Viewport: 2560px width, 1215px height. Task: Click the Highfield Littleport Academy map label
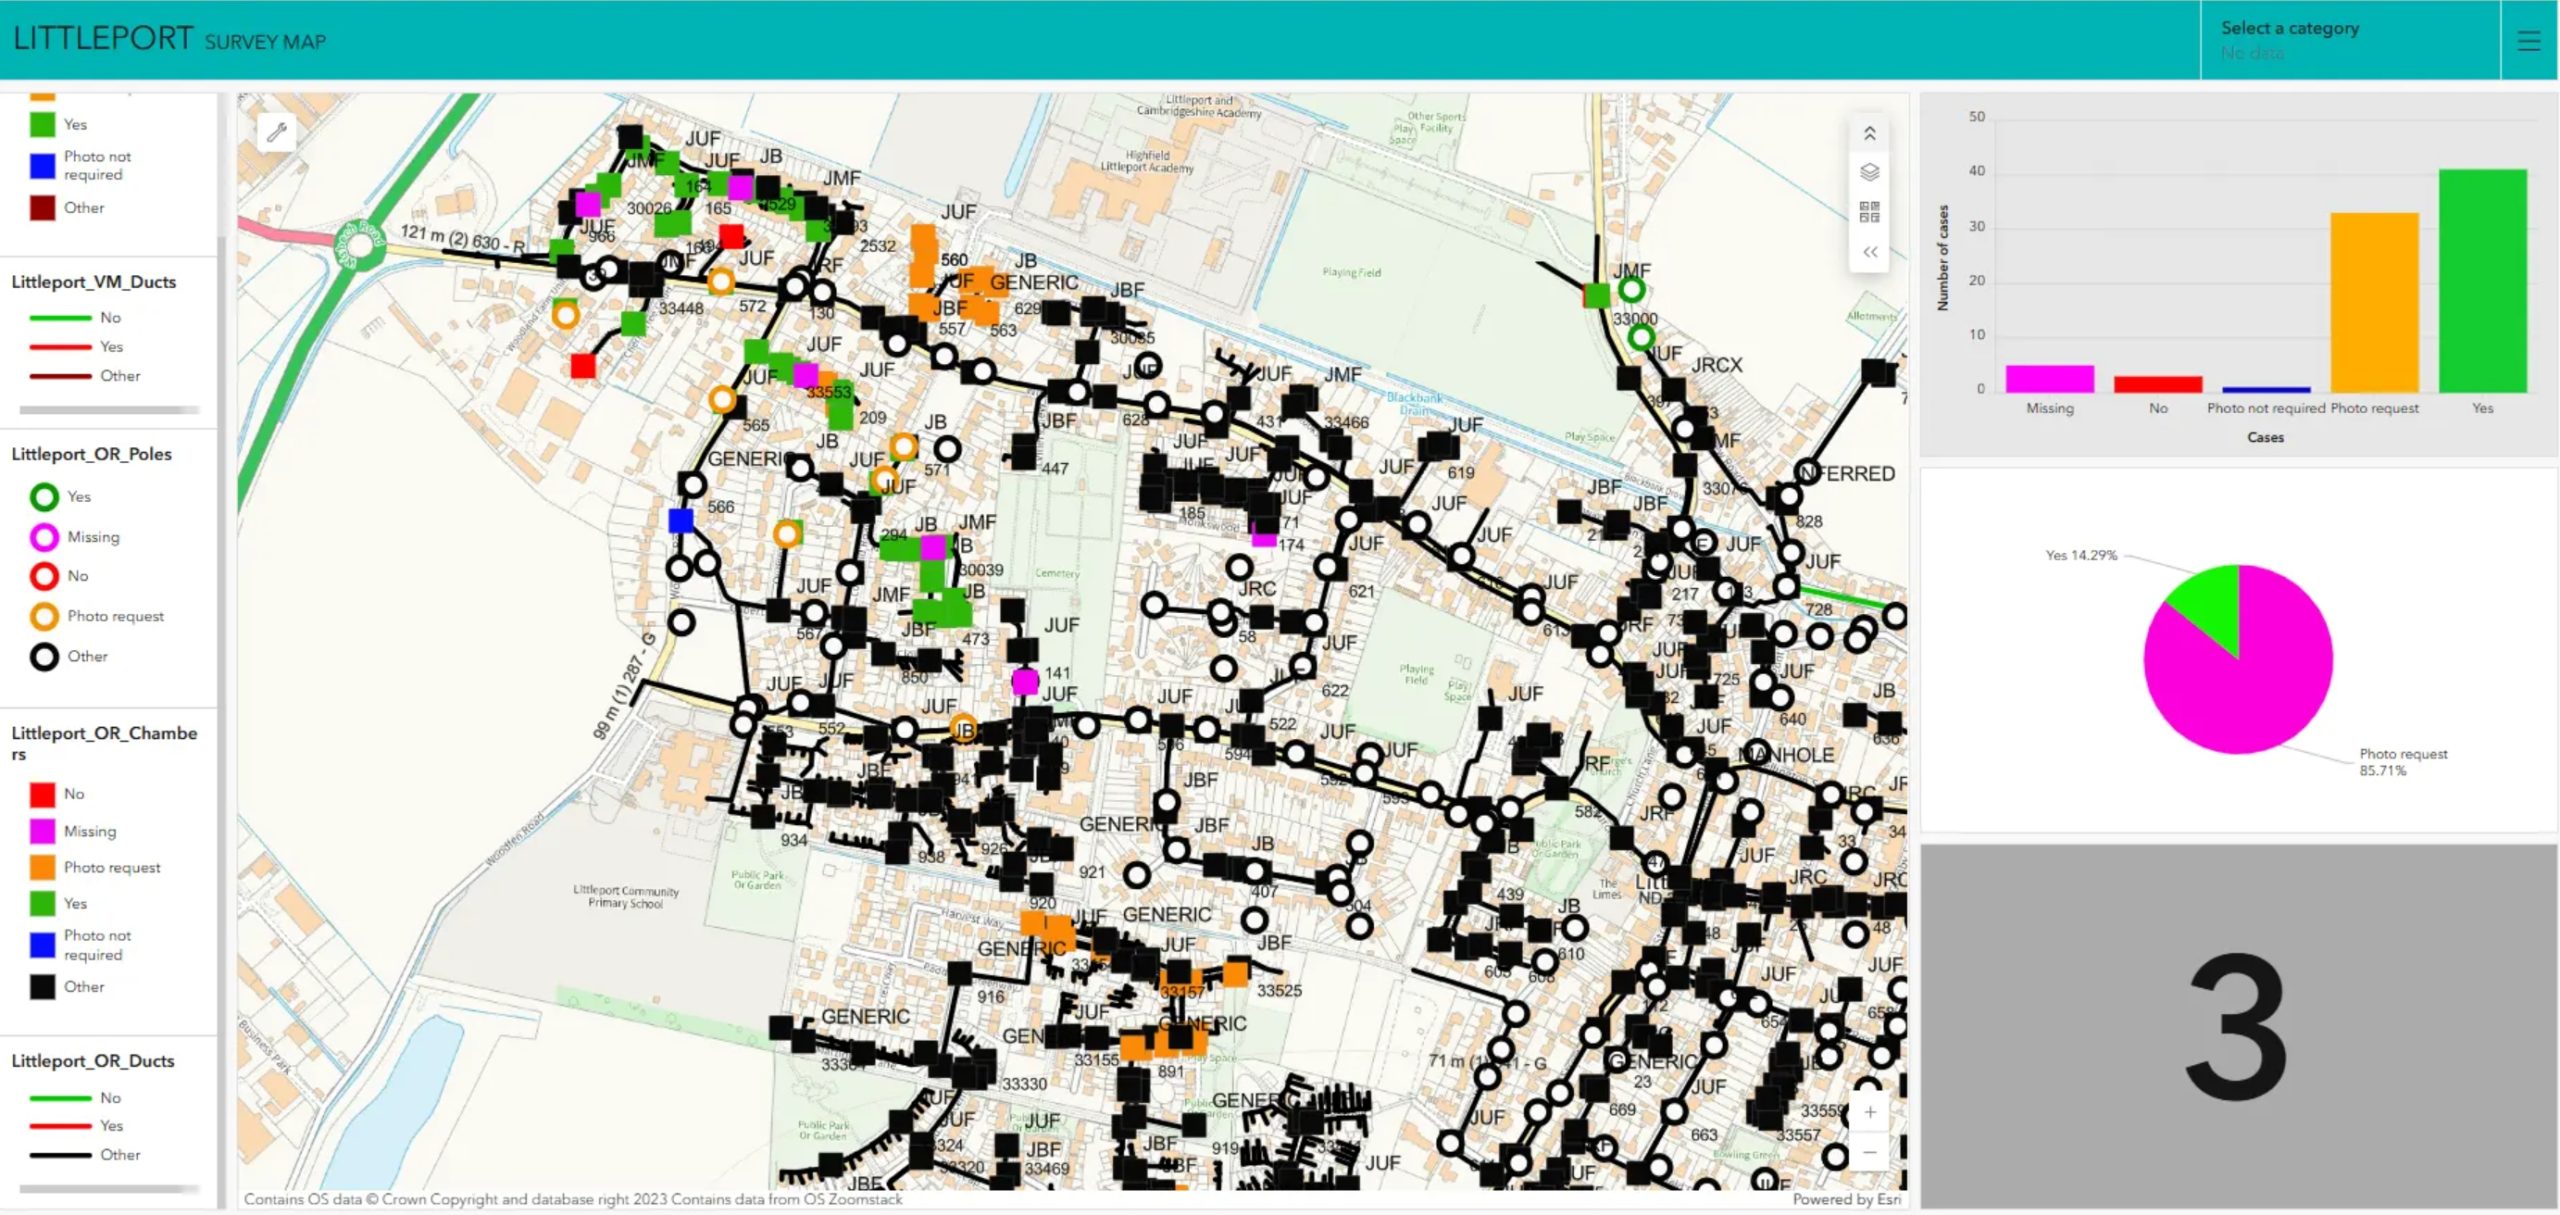(x=1147, y=161)
